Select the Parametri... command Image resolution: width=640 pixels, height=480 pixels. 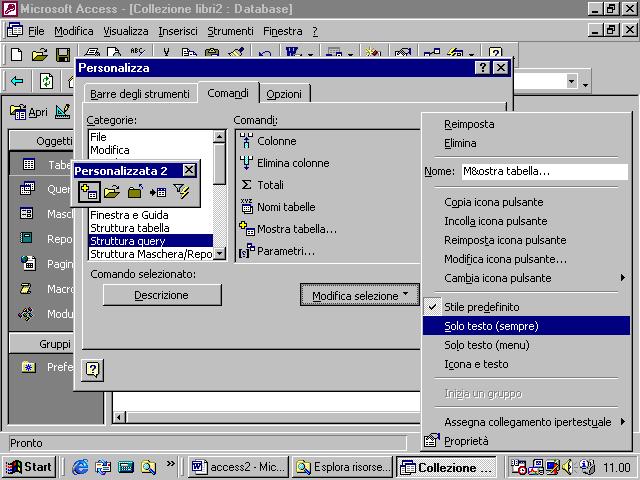coord(277,251)
